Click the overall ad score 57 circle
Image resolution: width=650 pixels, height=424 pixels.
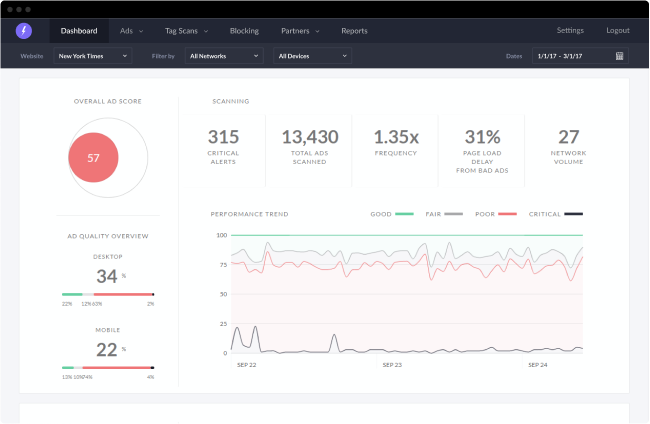tap(93, 157)
